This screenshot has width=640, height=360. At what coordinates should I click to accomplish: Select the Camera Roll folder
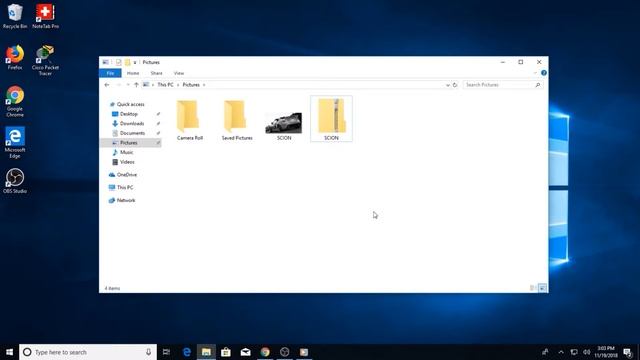(x=190, y=120)
